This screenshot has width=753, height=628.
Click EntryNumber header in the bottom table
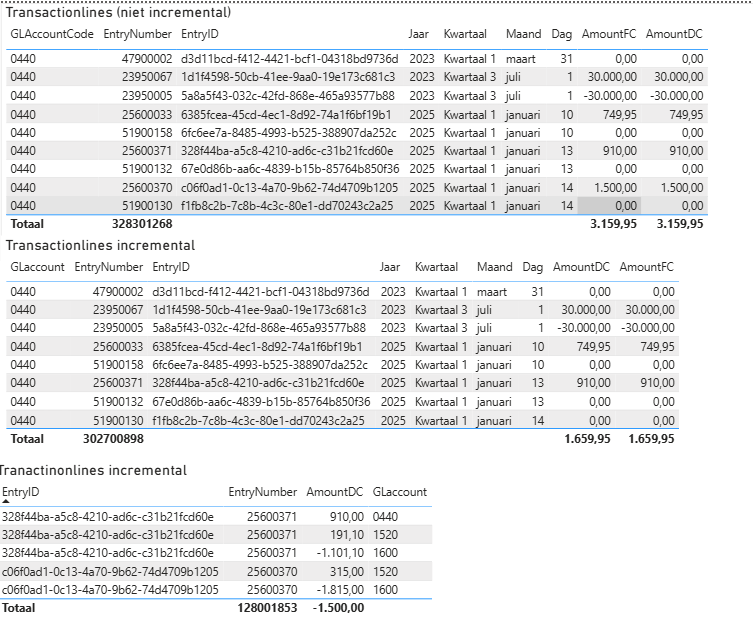[x=262, y=492]
